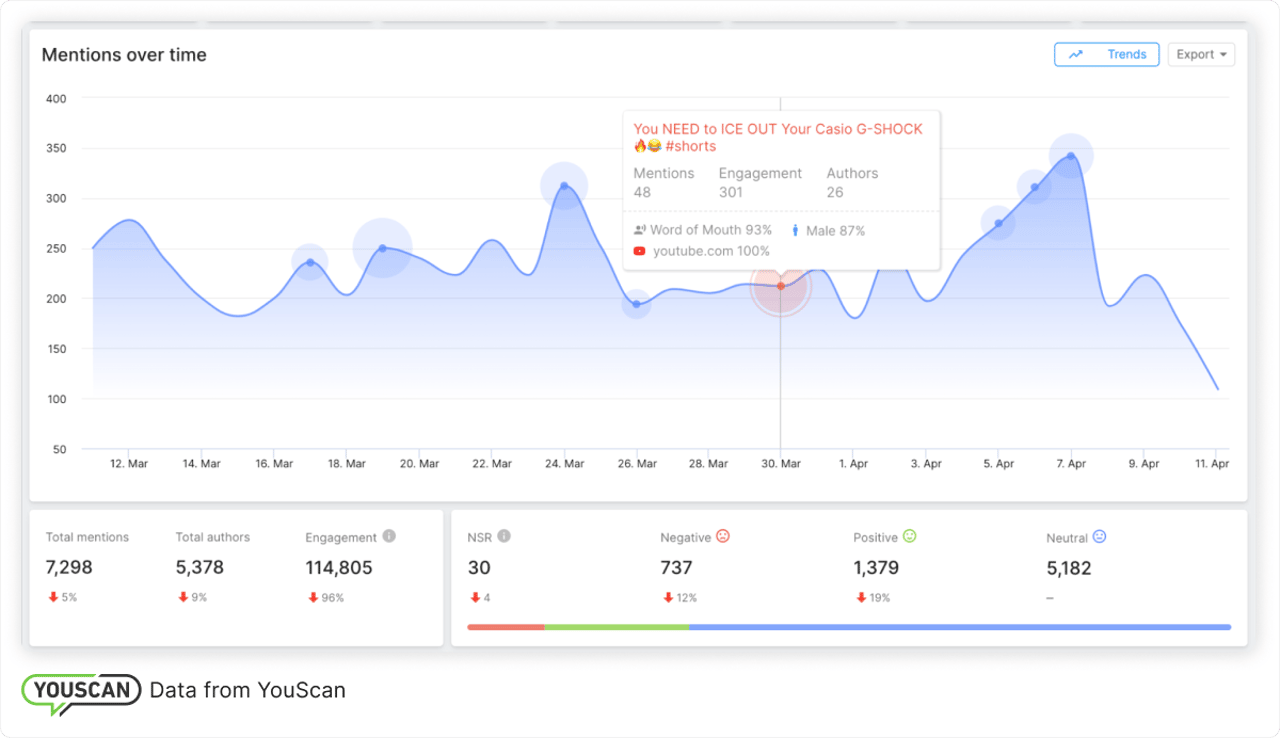Select the 24 Mar peak data point
The image size is (1280, 738).
(564, 186)
